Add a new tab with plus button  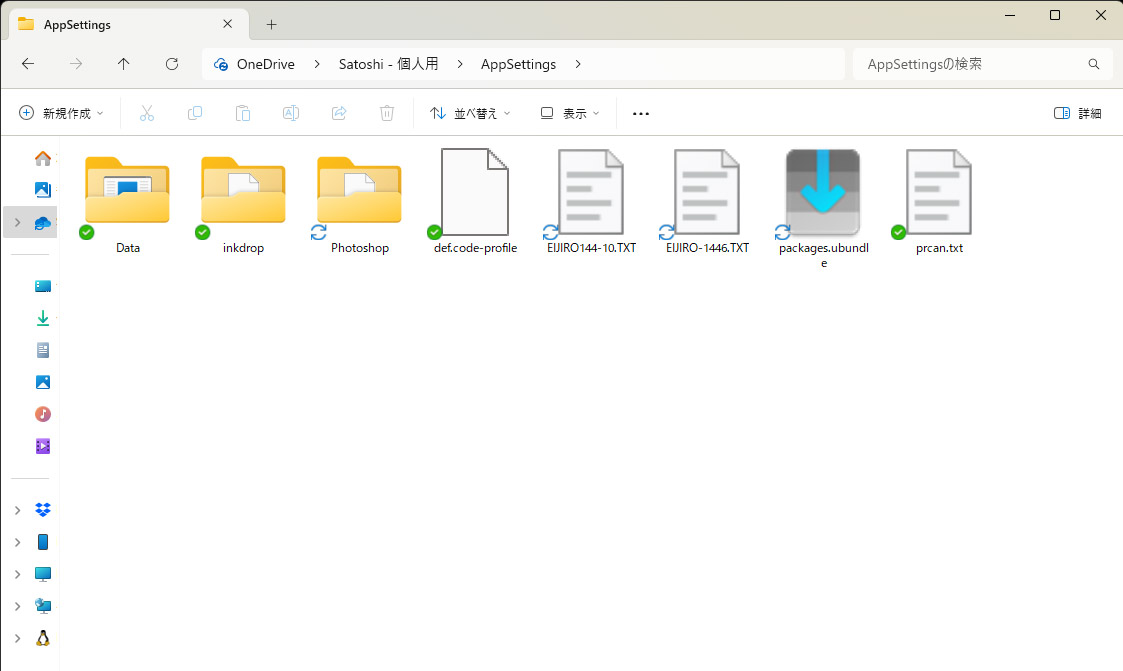tap(271, 24)
